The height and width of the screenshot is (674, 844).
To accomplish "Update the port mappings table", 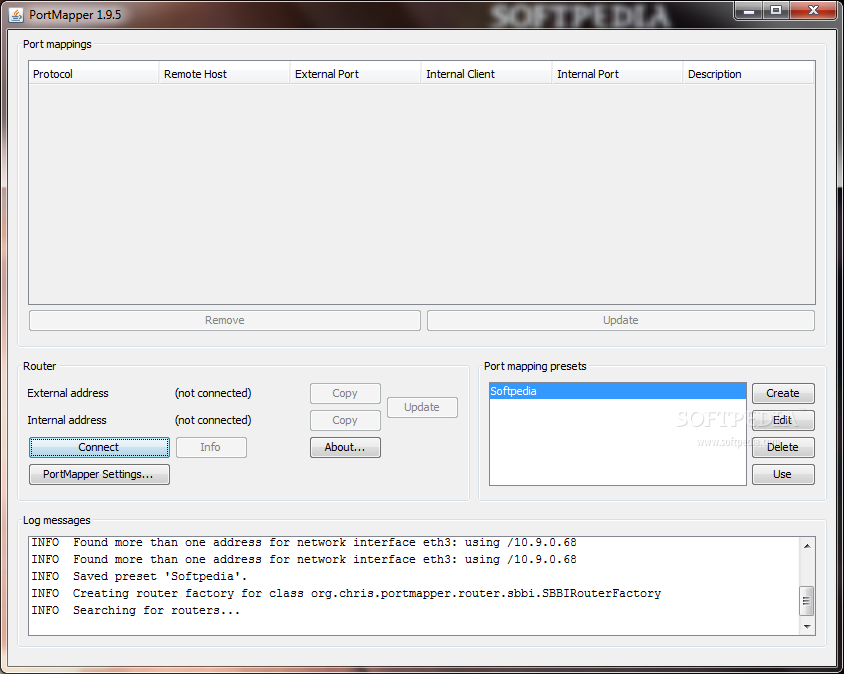I will 621,320.
